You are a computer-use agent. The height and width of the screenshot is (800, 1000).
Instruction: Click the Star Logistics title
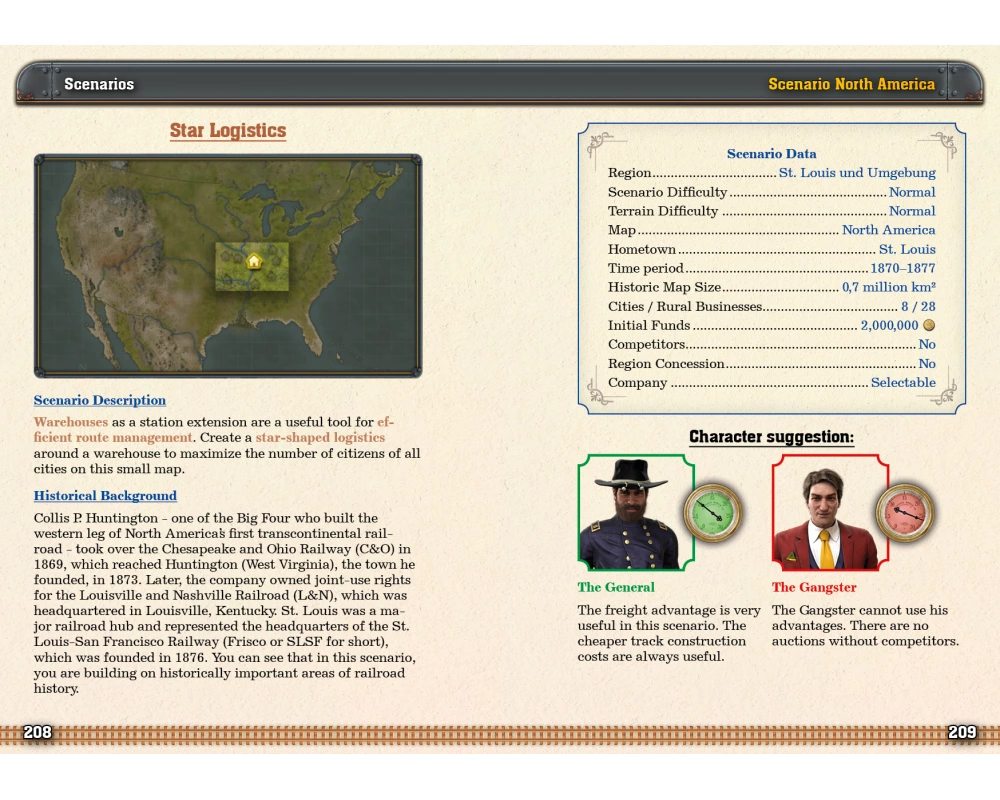point(228,131)
